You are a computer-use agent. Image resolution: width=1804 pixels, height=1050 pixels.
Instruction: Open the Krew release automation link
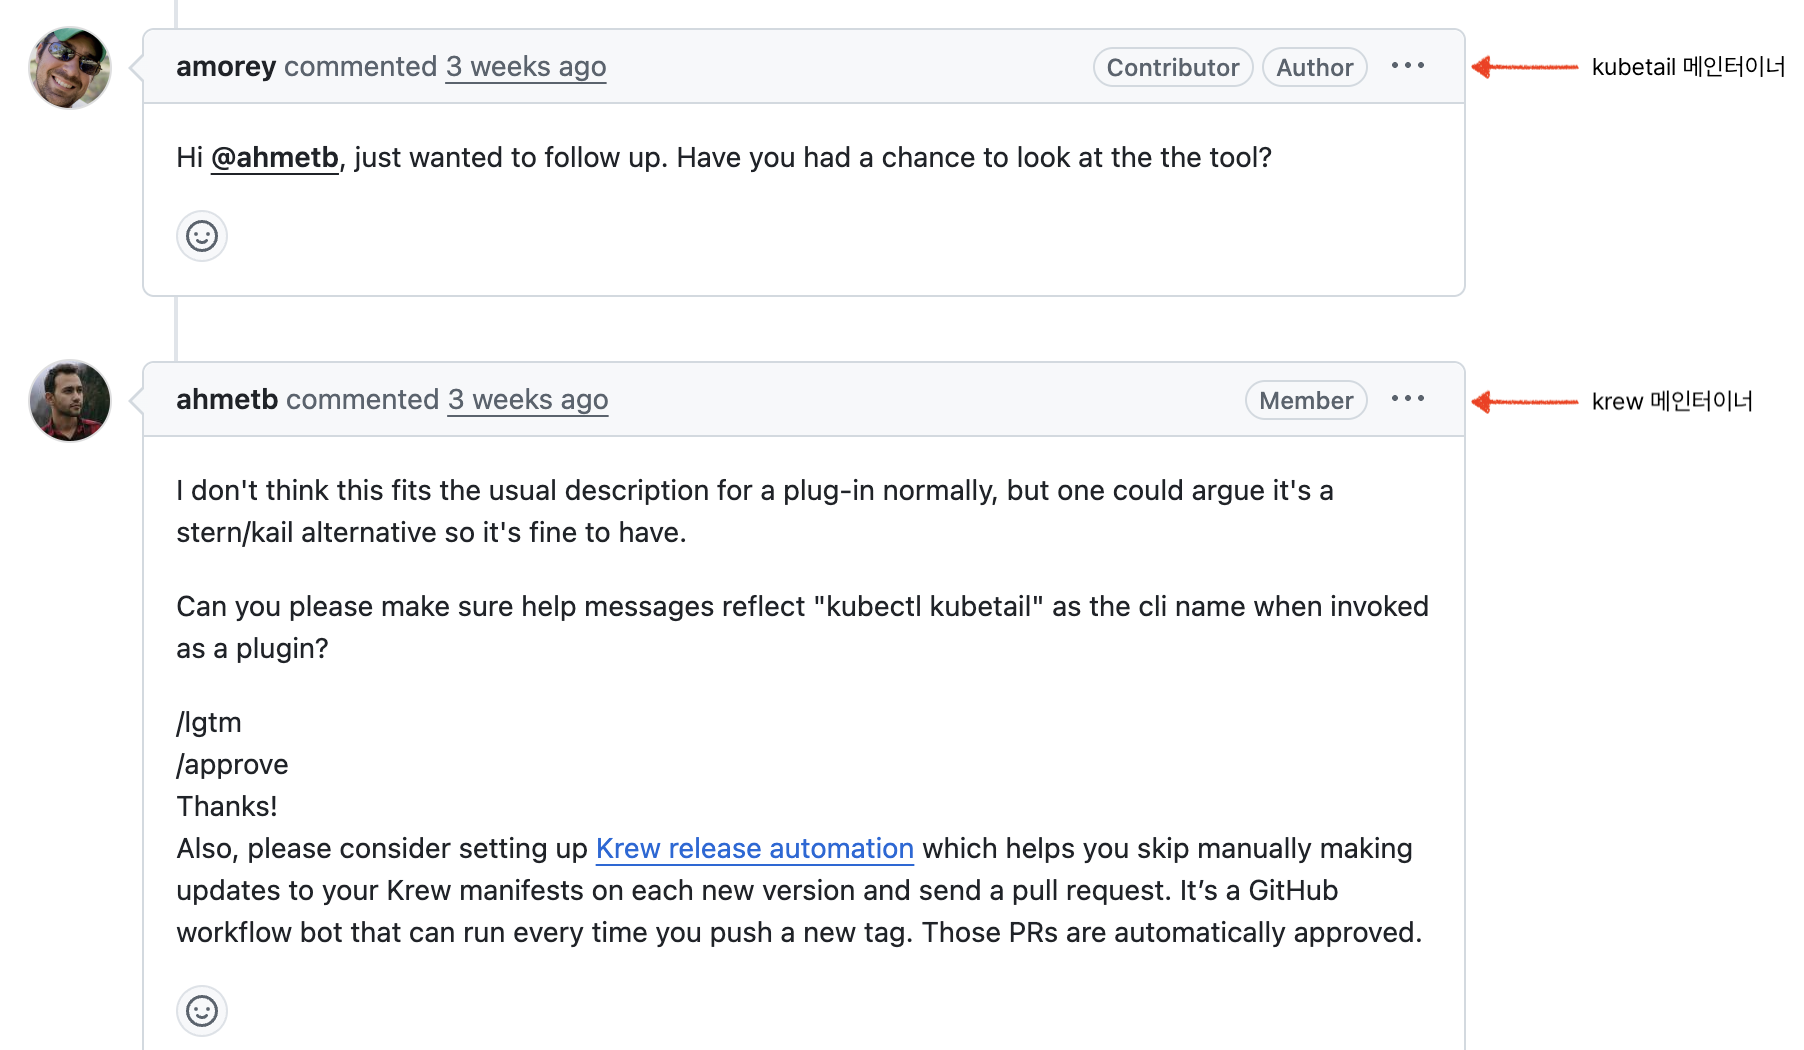(754, 849)
